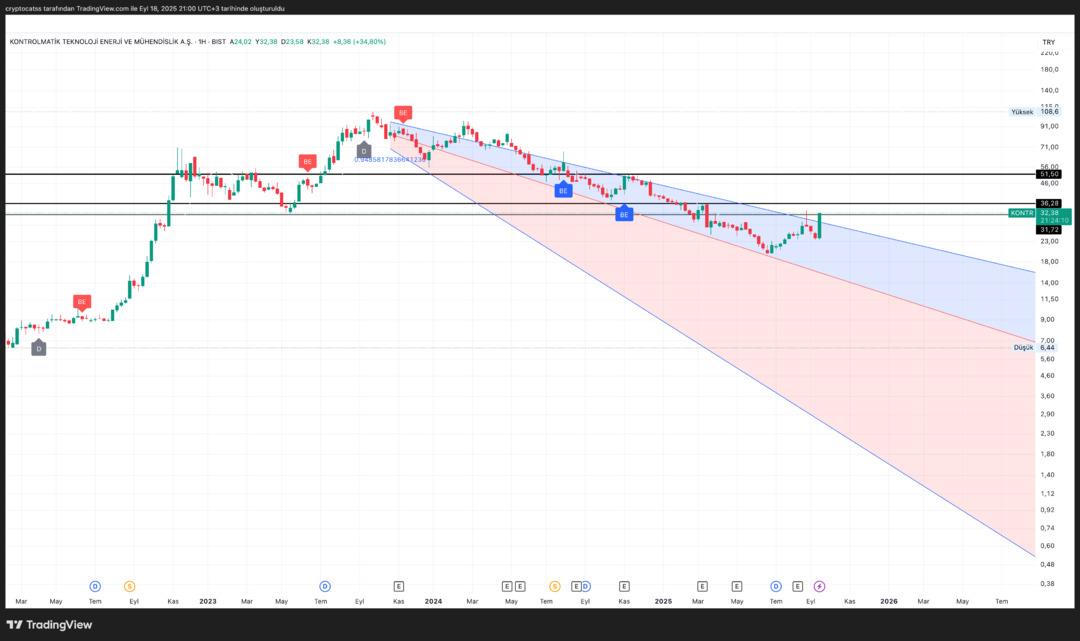Click the blue 0.9485 ratio text on chart
Screen dimensions: 1080x641
[x=390, y=160]
